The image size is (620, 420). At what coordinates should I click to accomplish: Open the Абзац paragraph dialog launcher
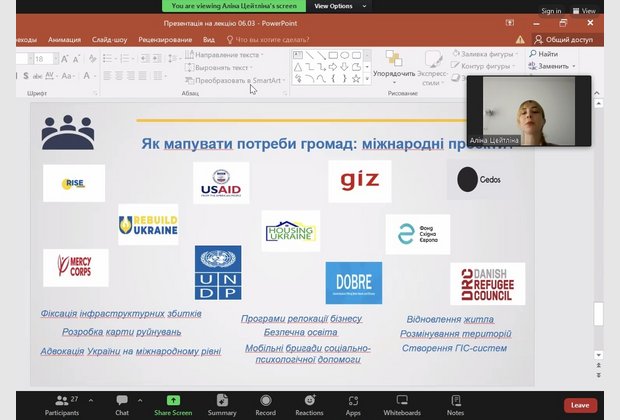tap(285, 93)
